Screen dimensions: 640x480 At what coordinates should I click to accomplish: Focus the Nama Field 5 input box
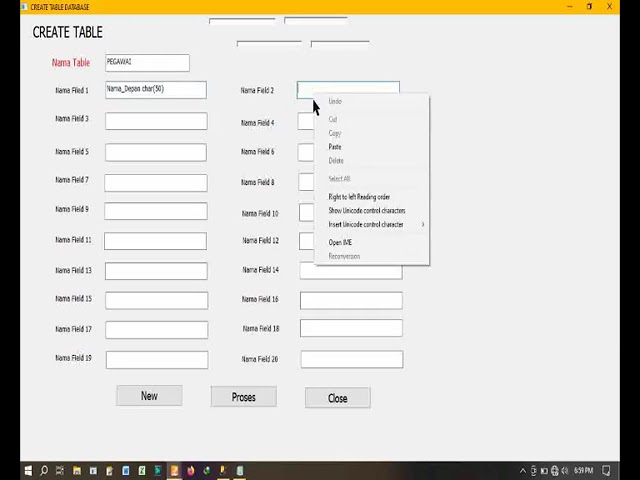point(156,152)
